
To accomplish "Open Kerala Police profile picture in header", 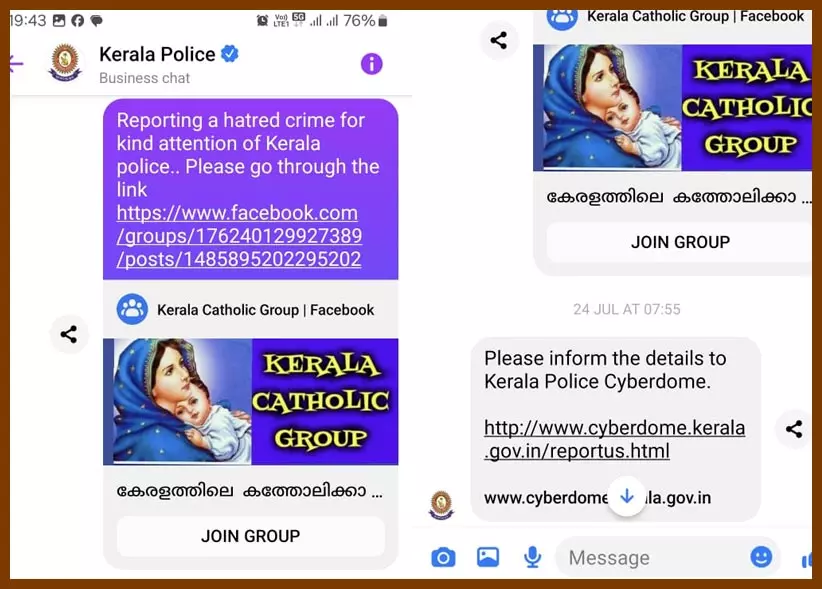I will pyautogui.click(x=65, y=63).
